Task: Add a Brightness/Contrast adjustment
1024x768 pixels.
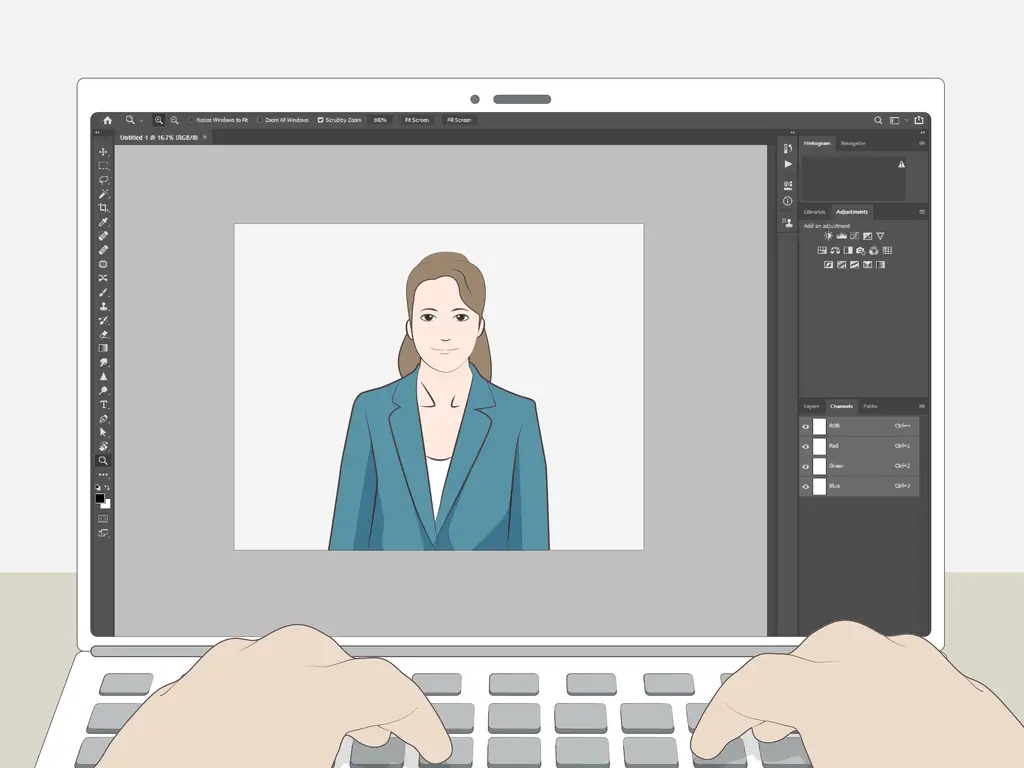Action: 828,236
